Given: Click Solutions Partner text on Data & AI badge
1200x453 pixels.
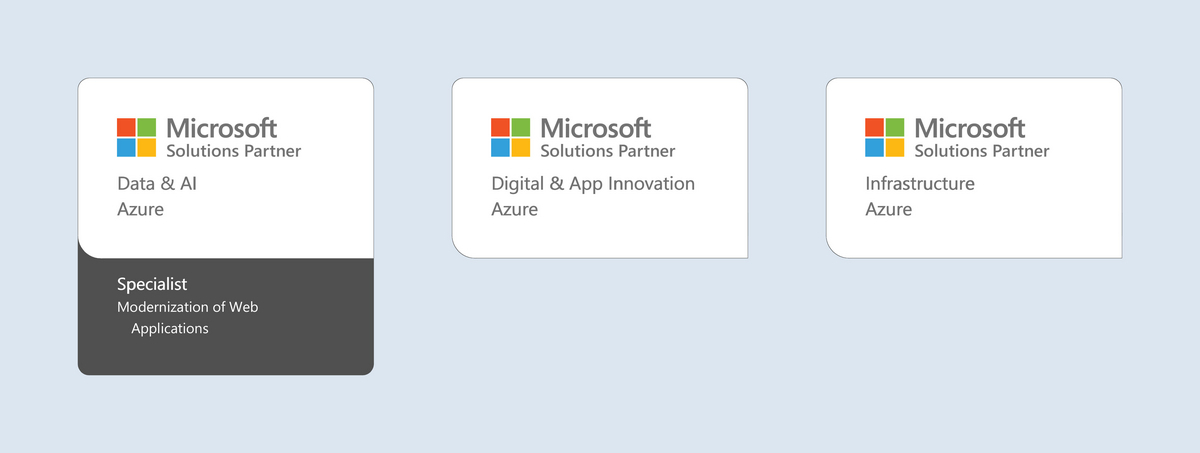Looking at the screenshot, I should pos(234,151).
